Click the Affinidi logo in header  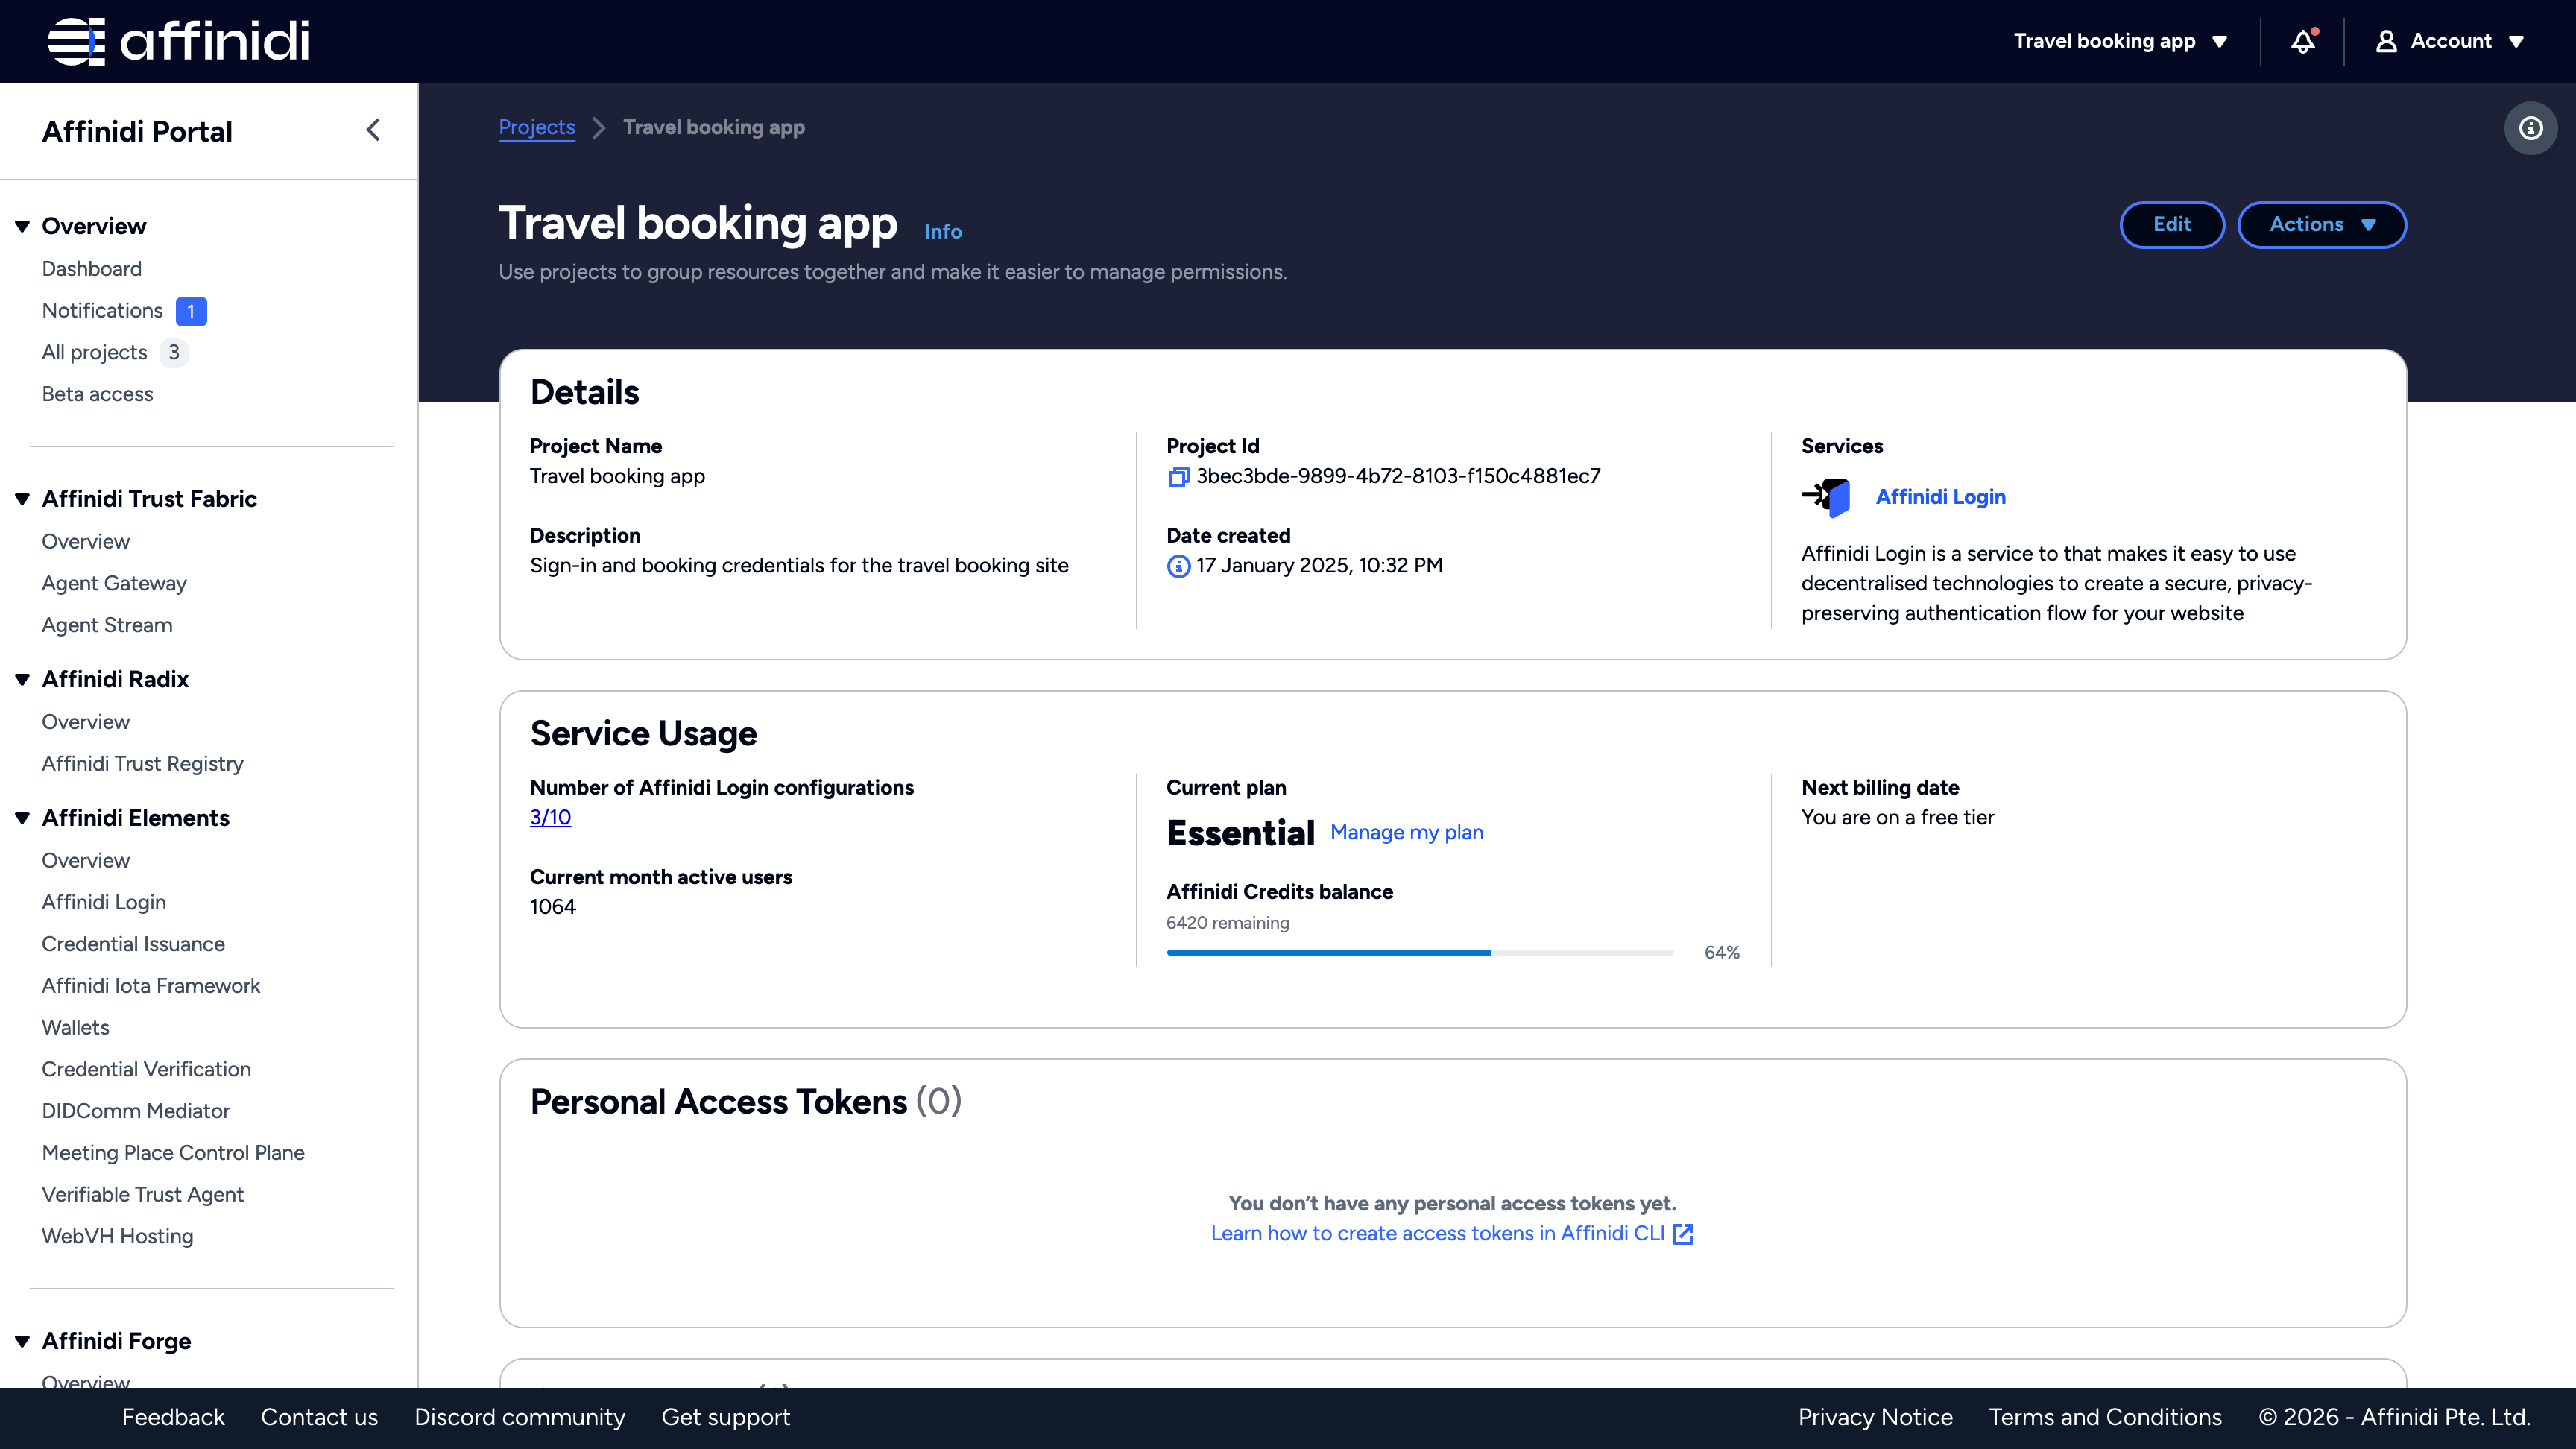point(178,41)
